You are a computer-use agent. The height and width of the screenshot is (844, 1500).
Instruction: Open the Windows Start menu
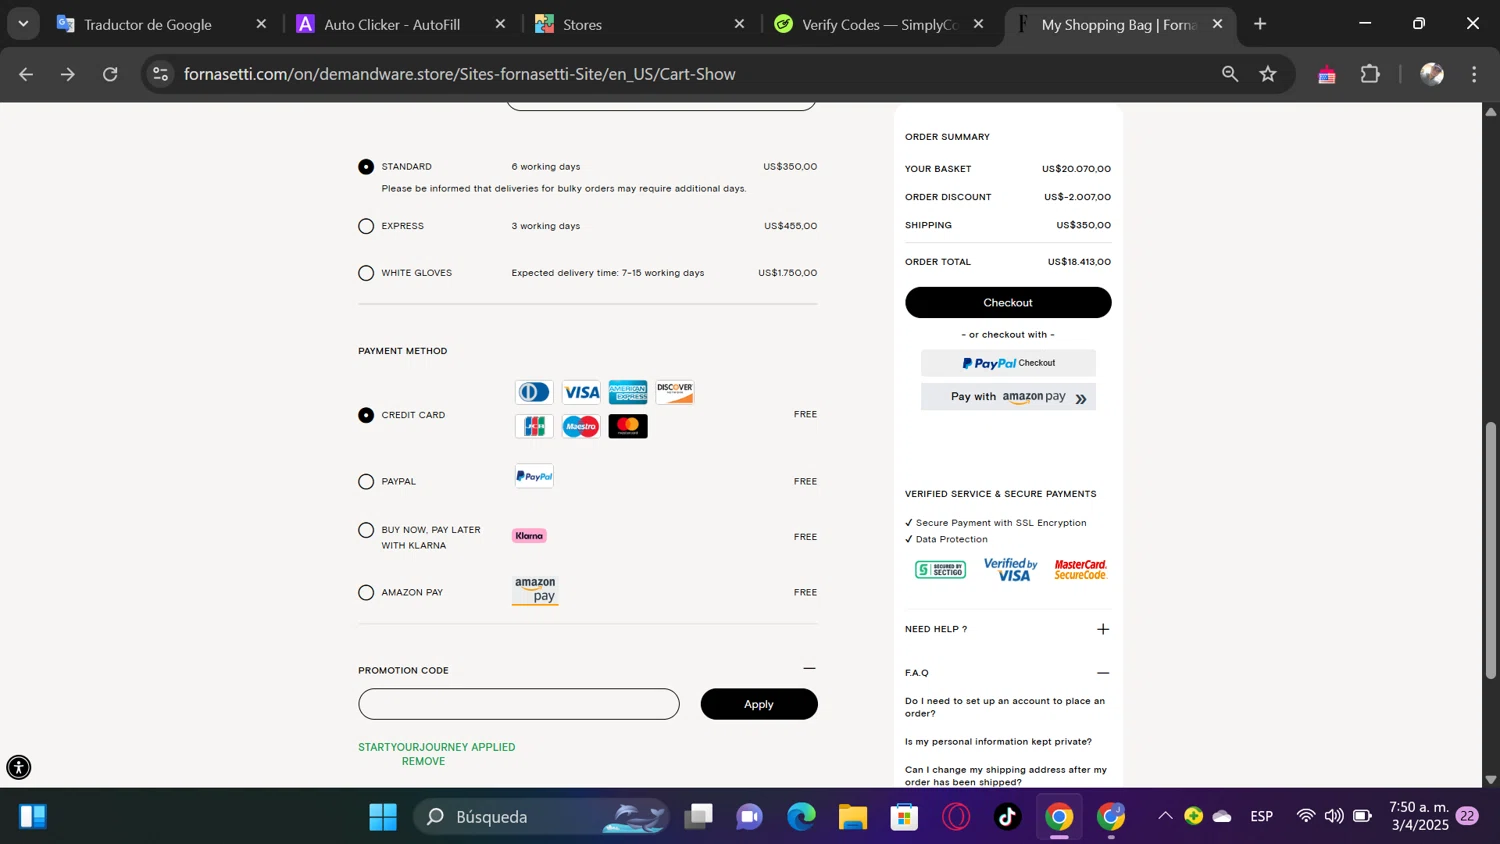[x=383, y=817]
